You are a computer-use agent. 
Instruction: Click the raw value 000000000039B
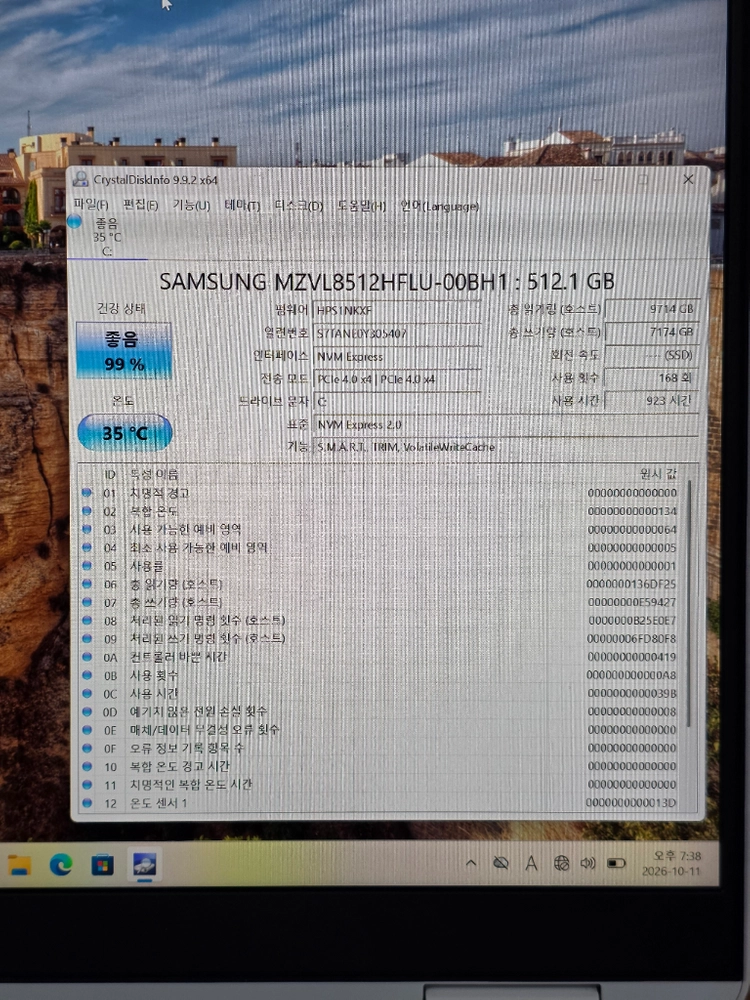point(631,693)
